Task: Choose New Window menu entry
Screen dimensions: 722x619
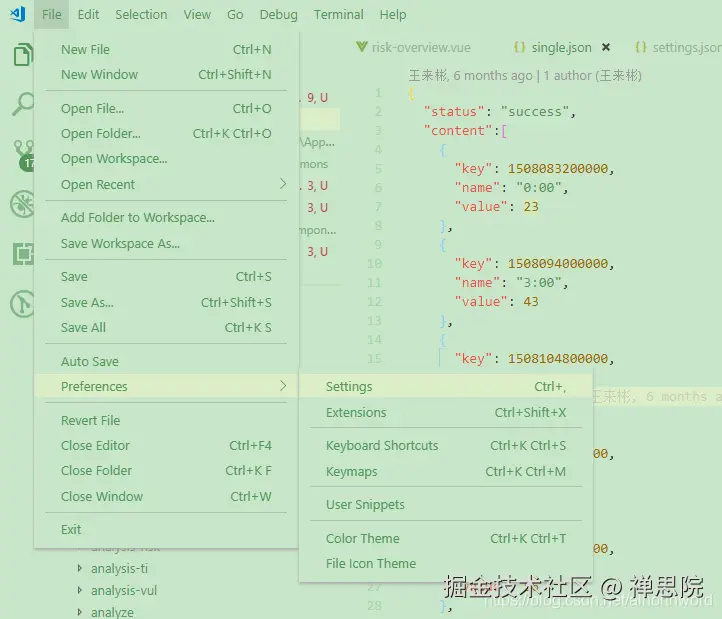Action: 166,74
